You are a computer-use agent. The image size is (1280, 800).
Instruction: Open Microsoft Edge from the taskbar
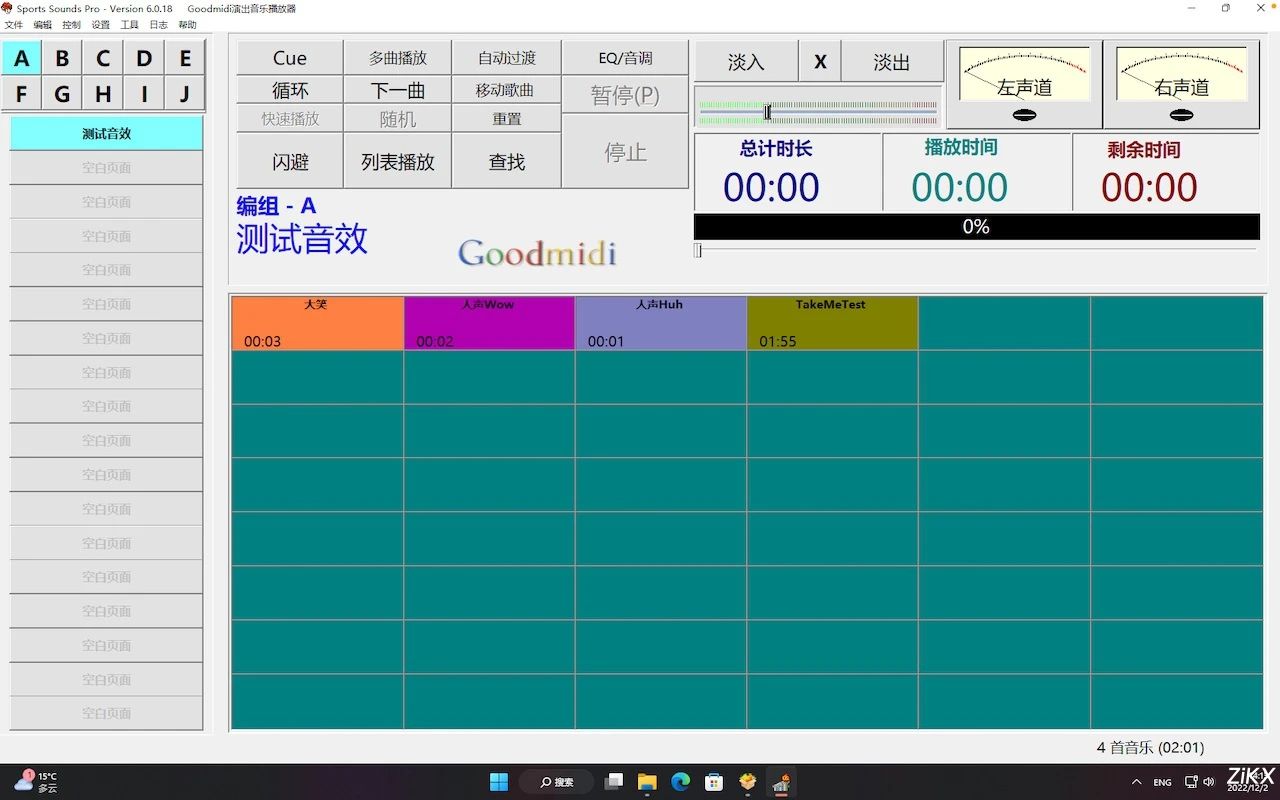[680, 782]
